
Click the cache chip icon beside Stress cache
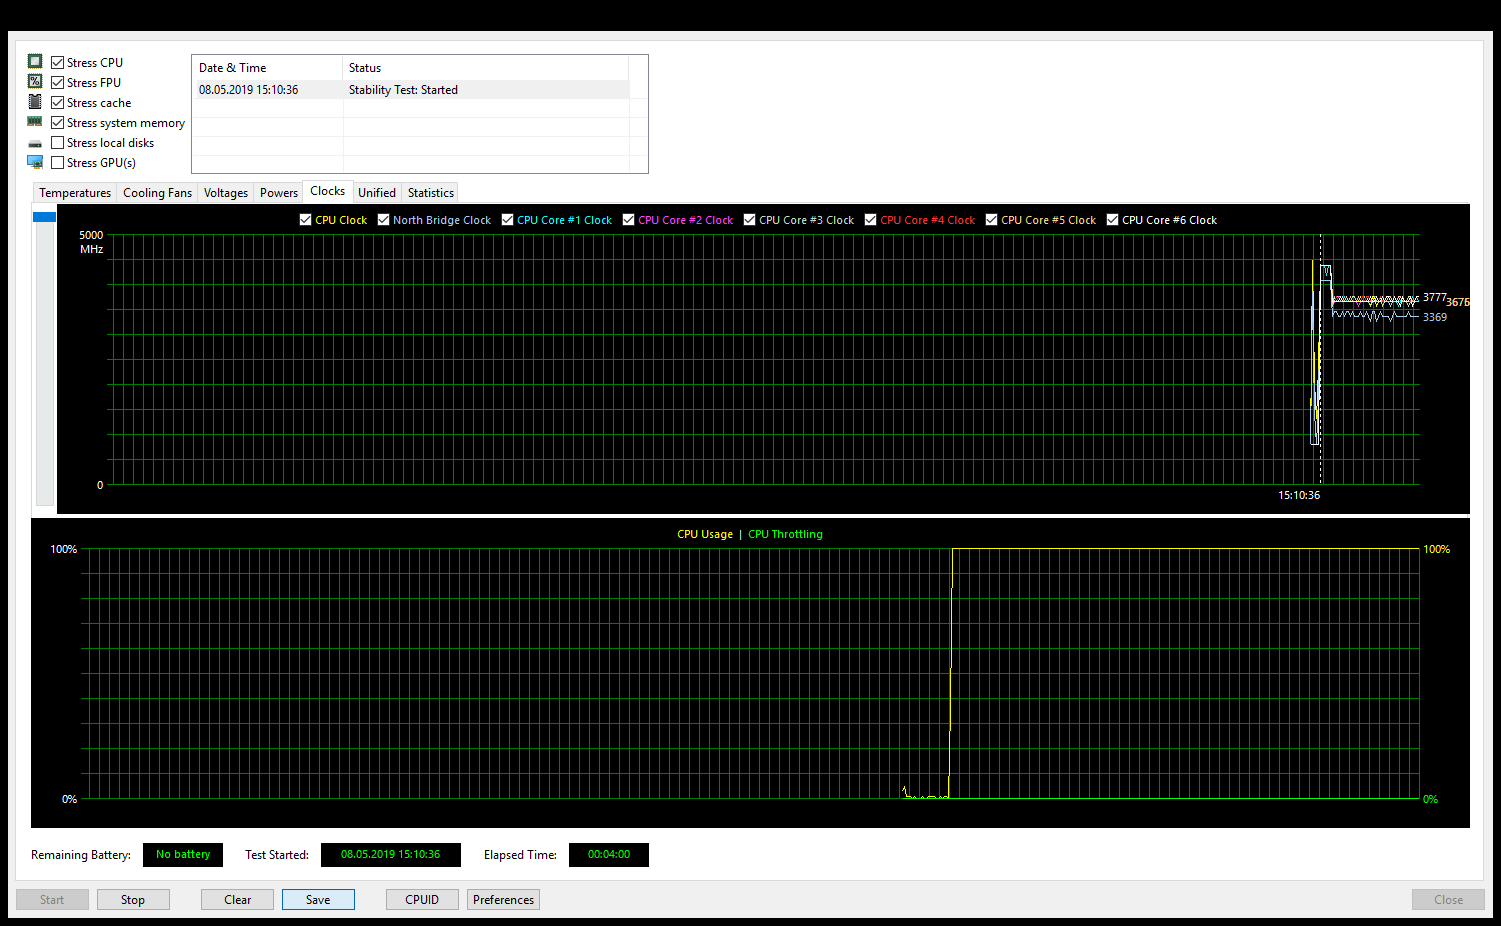point(35,101)
